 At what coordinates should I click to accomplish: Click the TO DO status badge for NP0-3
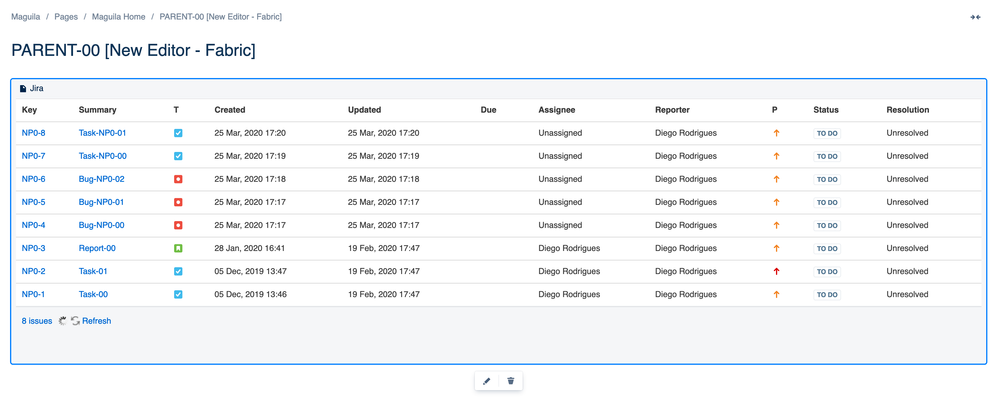[827, 249]
